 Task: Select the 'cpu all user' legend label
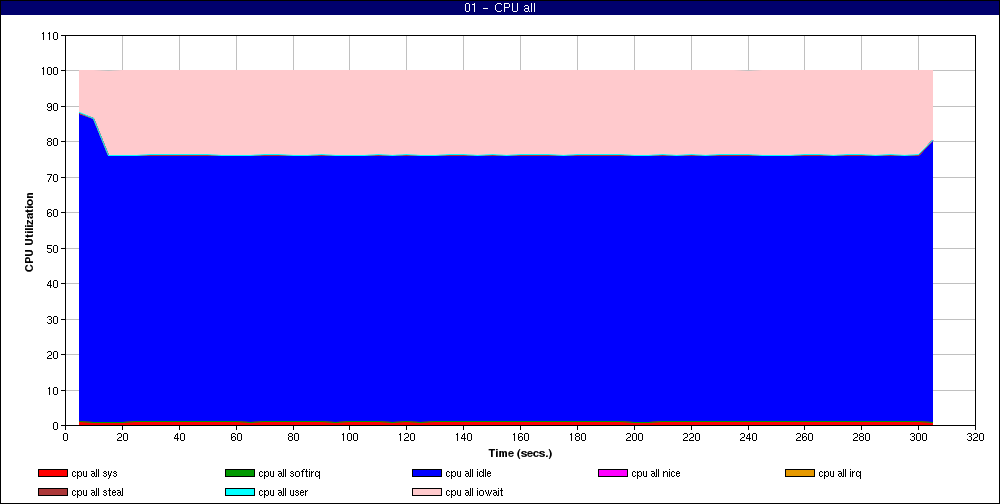coord(283,492)
